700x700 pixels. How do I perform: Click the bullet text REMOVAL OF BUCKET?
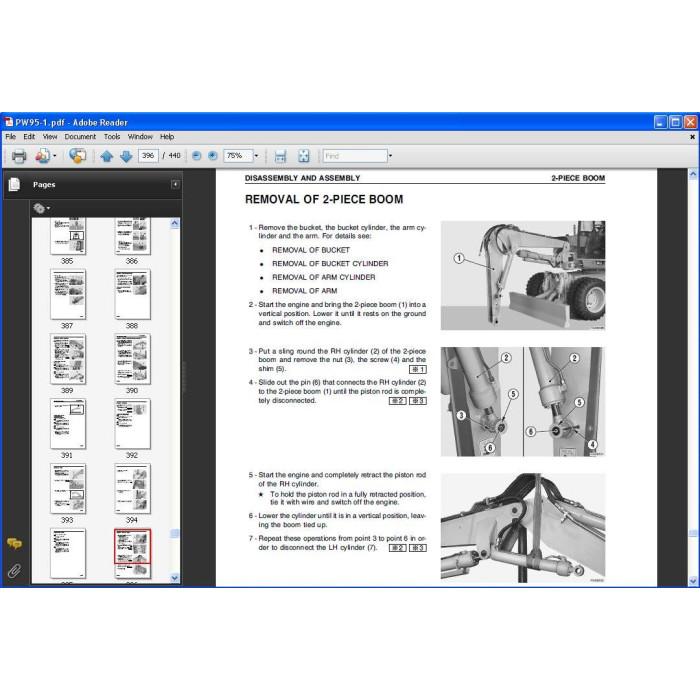311,250
